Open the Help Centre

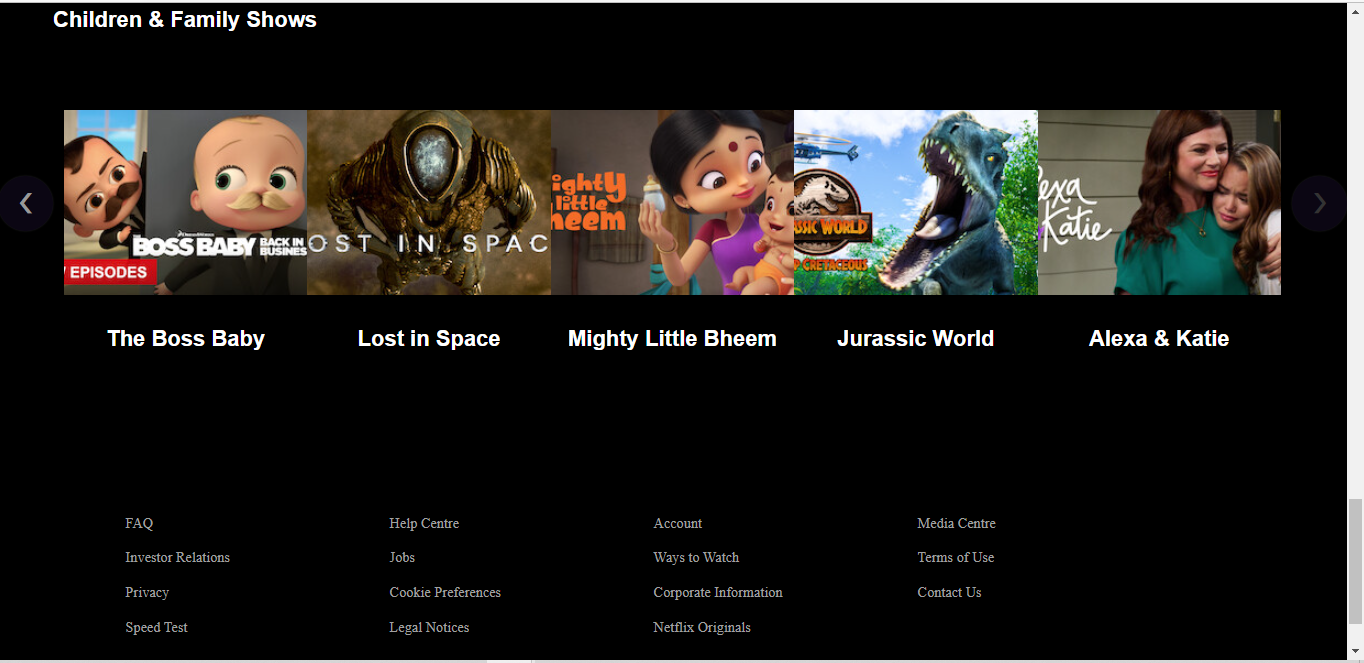(x=424, y=523)
